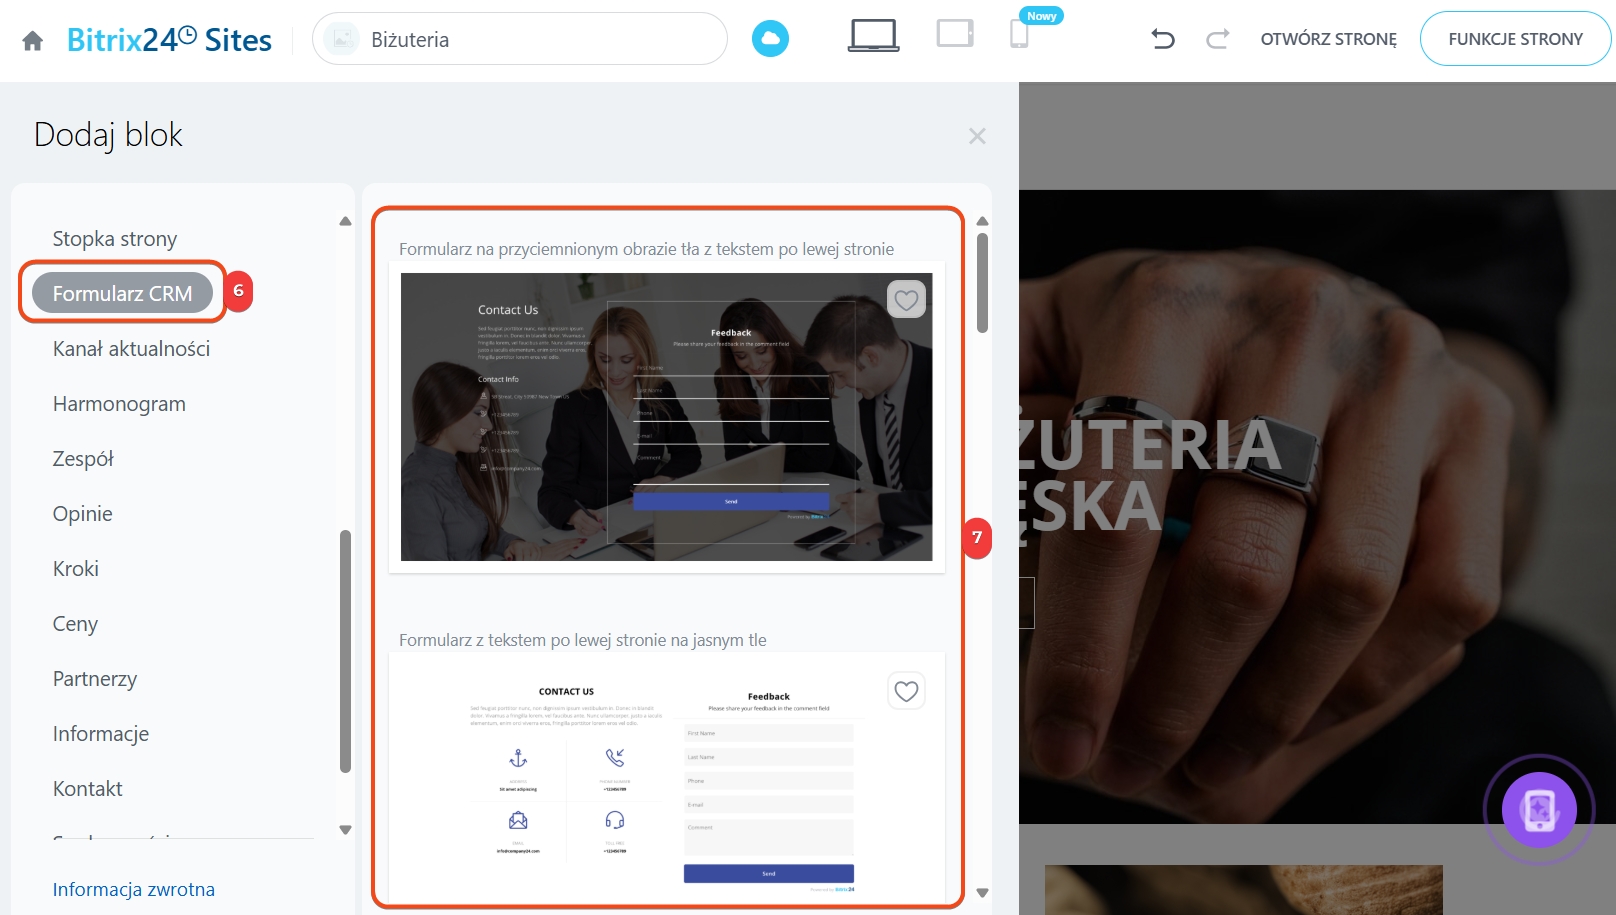Switch to tablet preview
1616x915 pixels.
[x=955, y=34]
